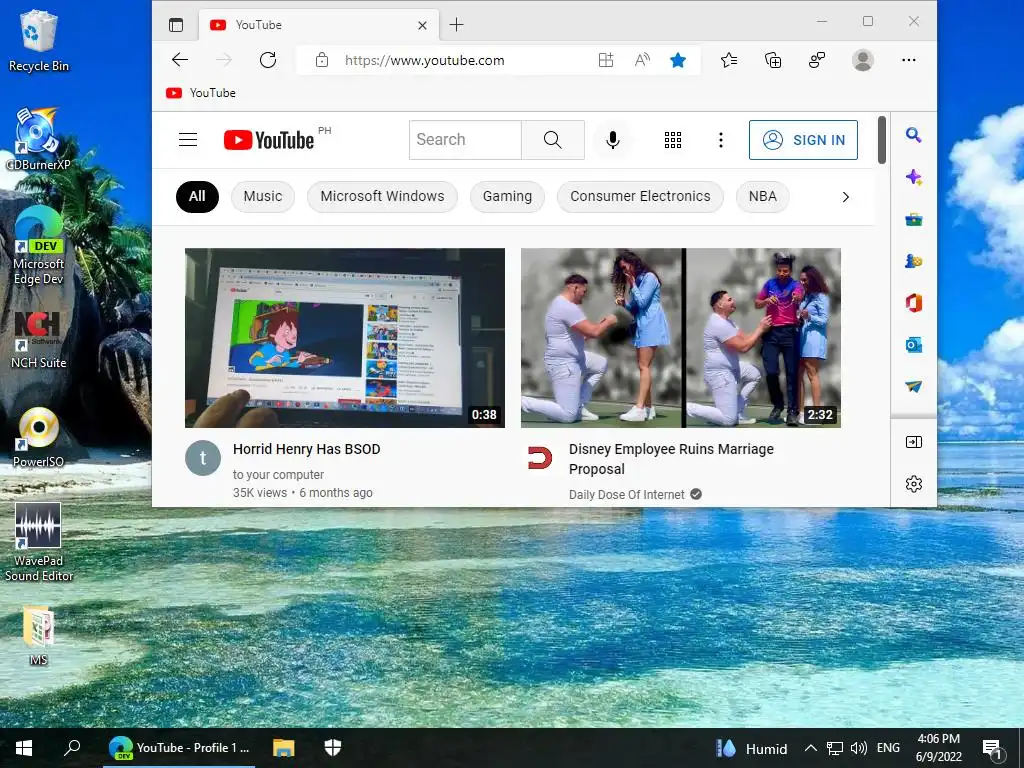Open the Edge feedback/share icon
The height and width of the screenshot is (768, 1024).
tap(817, 60)
